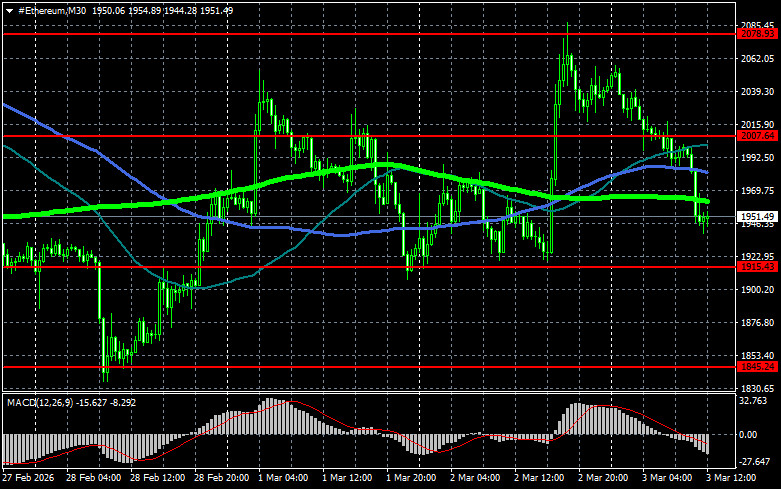Click the 32.763 MACD scale value

point(753,401)
